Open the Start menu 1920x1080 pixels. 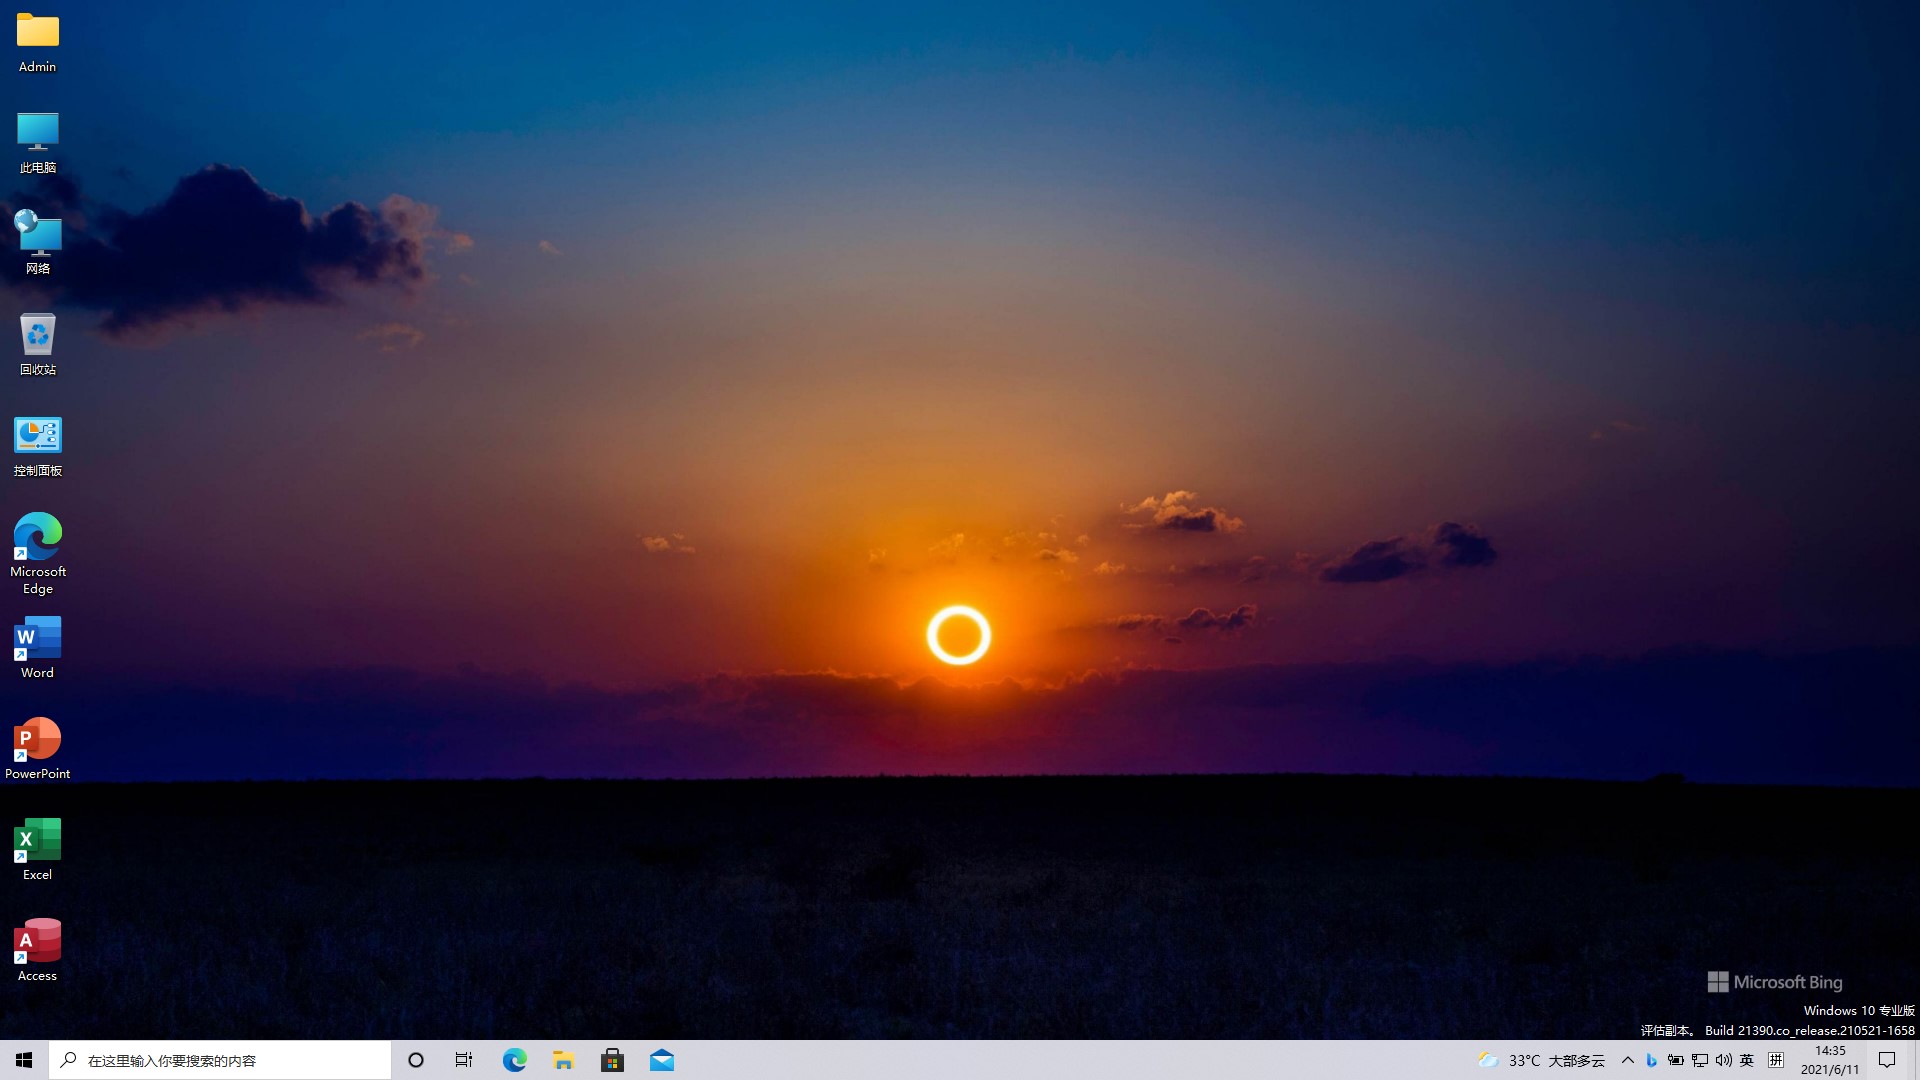23,1059
